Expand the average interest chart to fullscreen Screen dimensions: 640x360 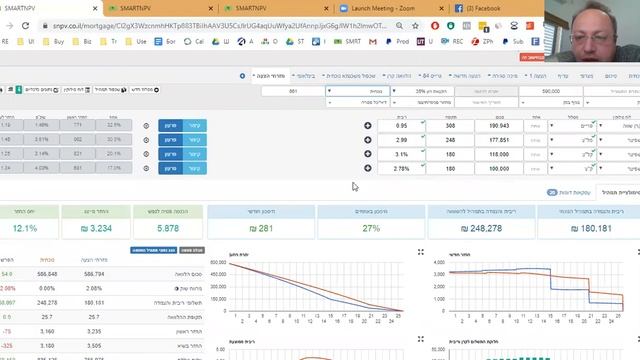pyautogui.click(x=421, y=339)
